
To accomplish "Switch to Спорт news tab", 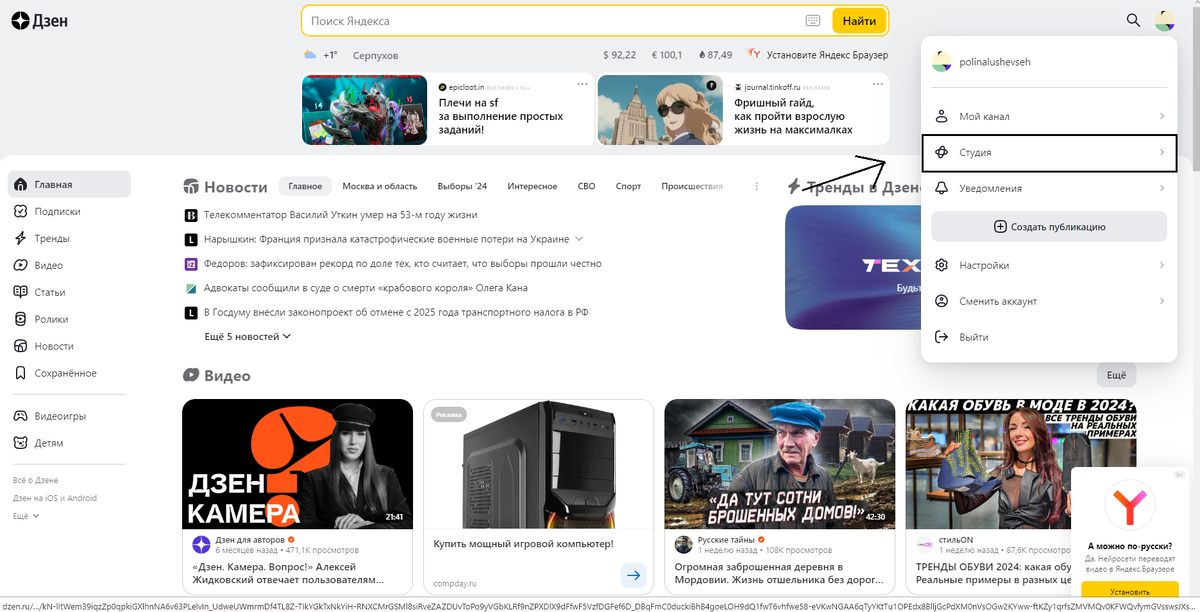I will pos(628,186).
